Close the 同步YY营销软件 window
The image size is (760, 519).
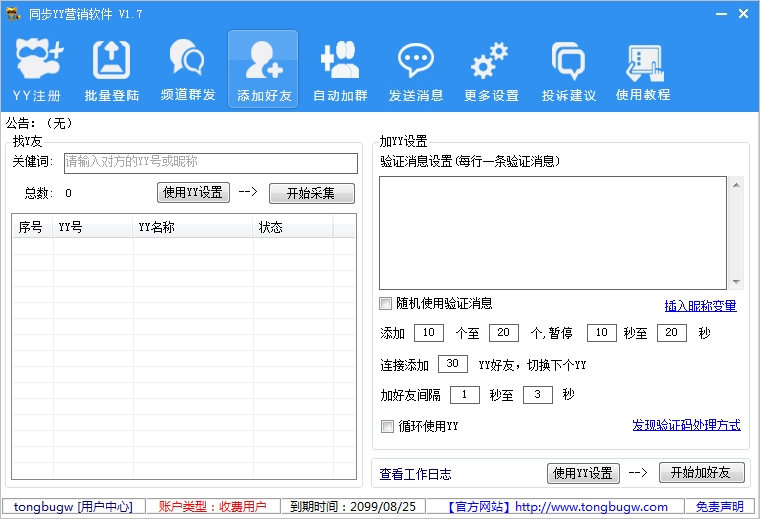click(744, 14)
